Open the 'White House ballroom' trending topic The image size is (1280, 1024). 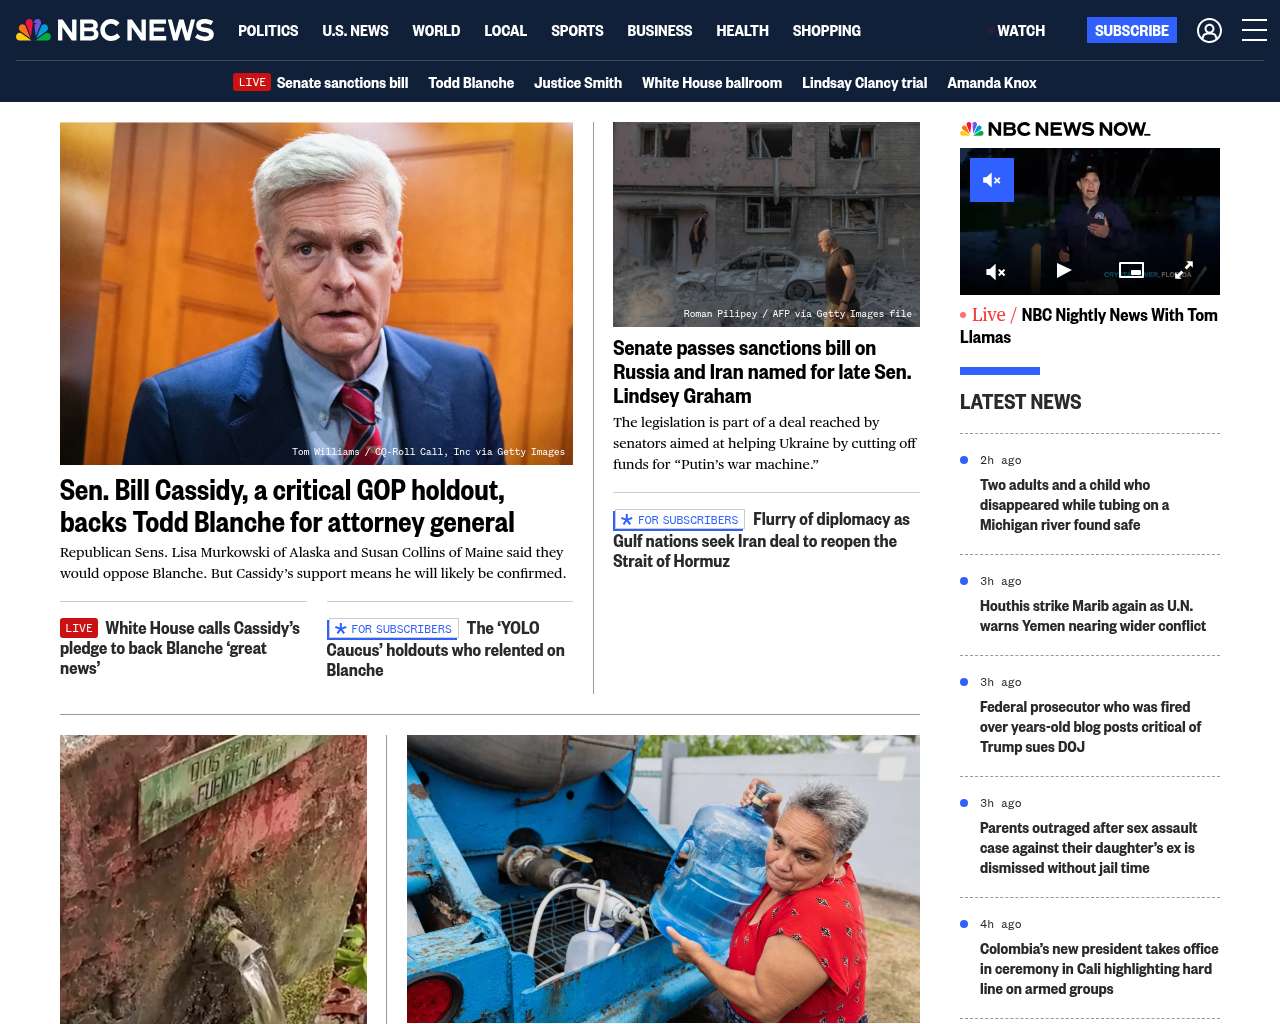(712, 83)
